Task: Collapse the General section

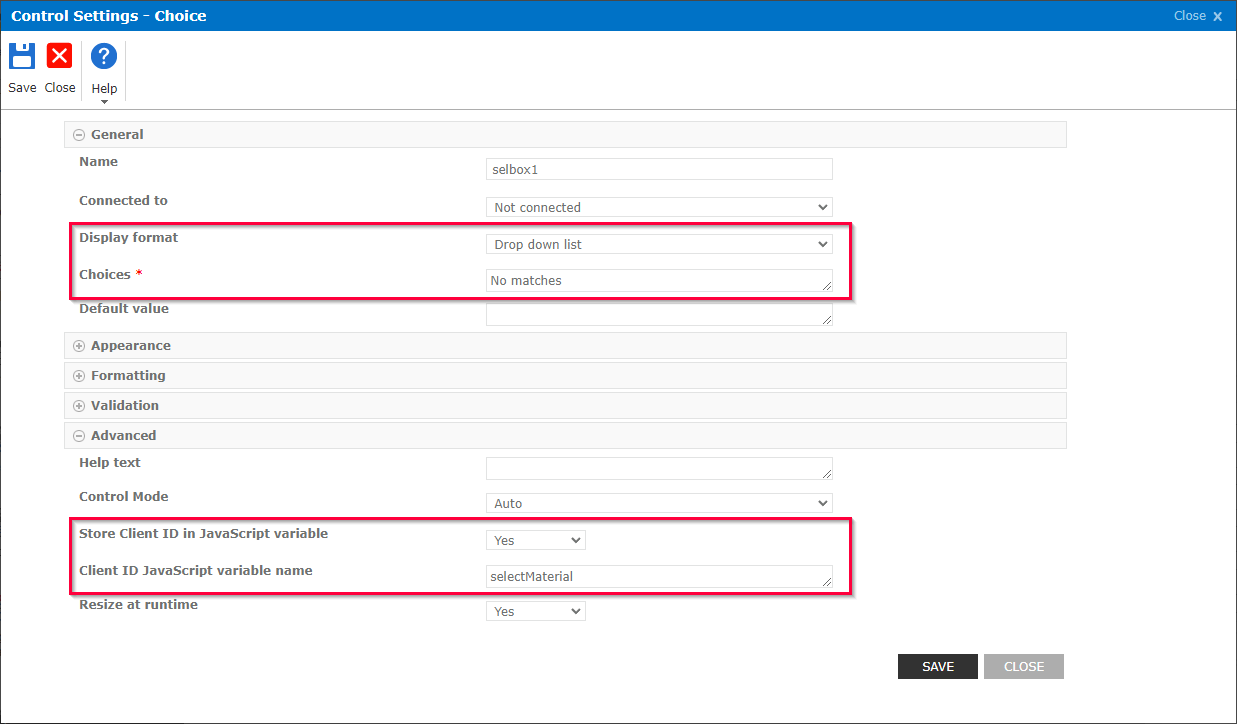Action: coord(78,134)
